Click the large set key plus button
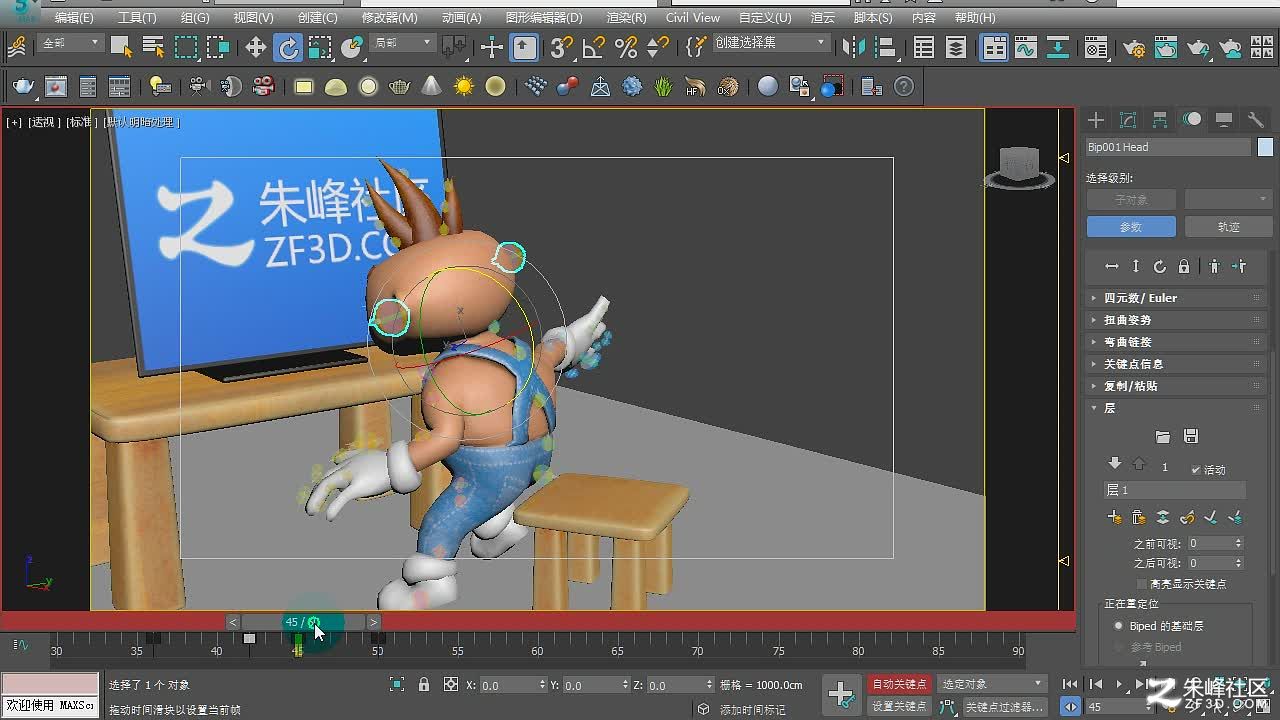 pos(841,694)
